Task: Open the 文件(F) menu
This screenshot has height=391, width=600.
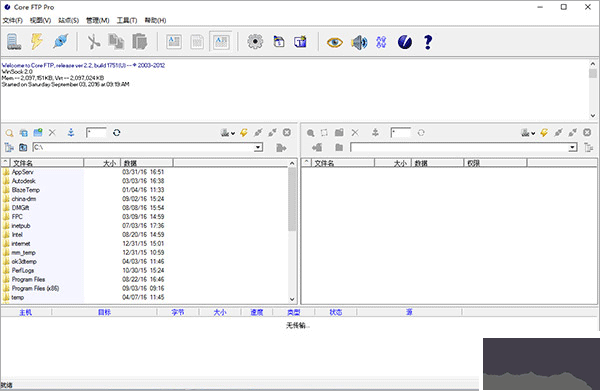Action: (x=13, y=20)
